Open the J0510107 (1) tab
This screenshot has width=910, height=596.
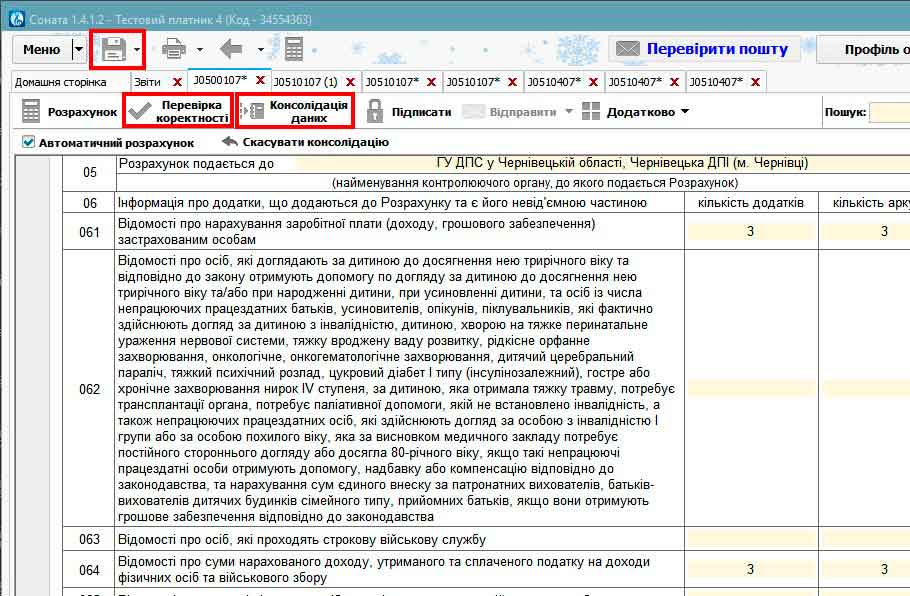tap(305, 82)
